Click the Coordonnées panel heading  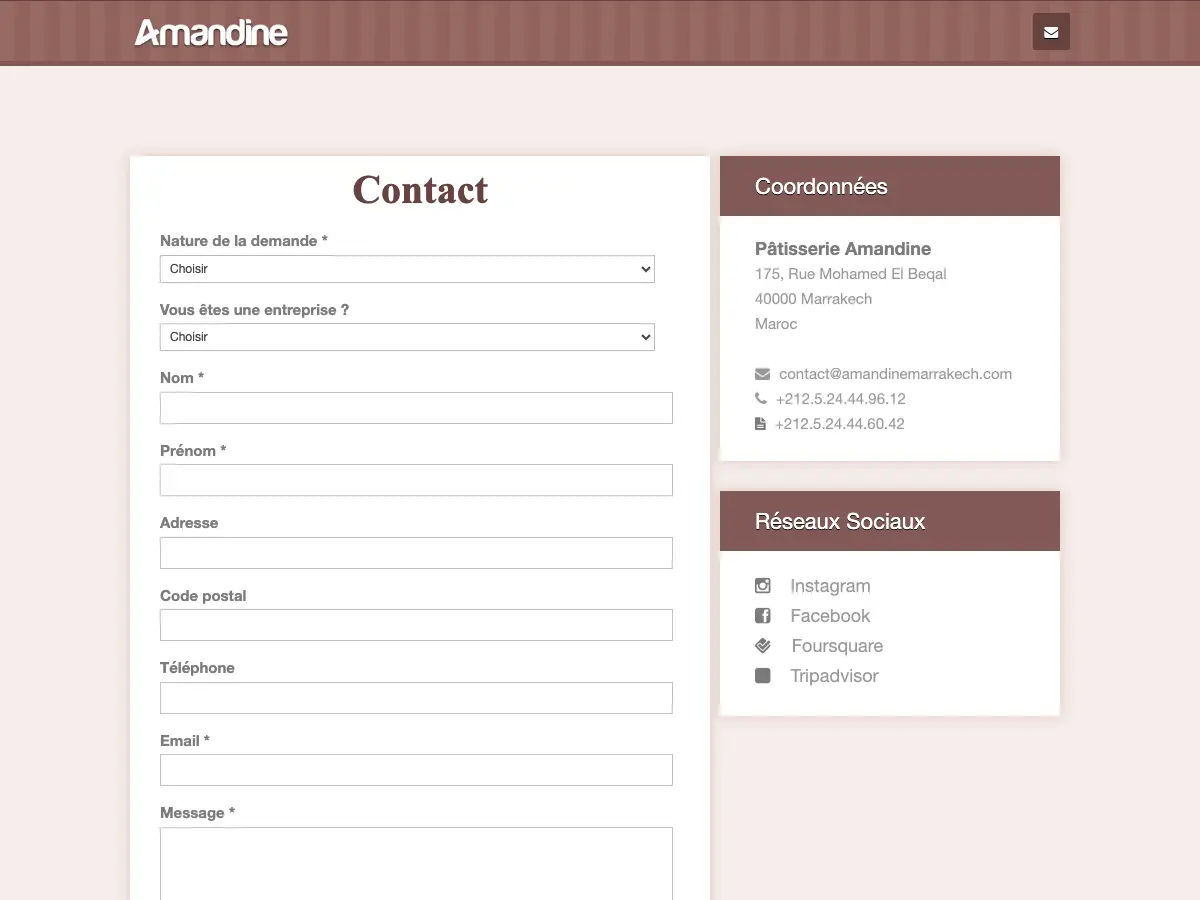[821, 186]
